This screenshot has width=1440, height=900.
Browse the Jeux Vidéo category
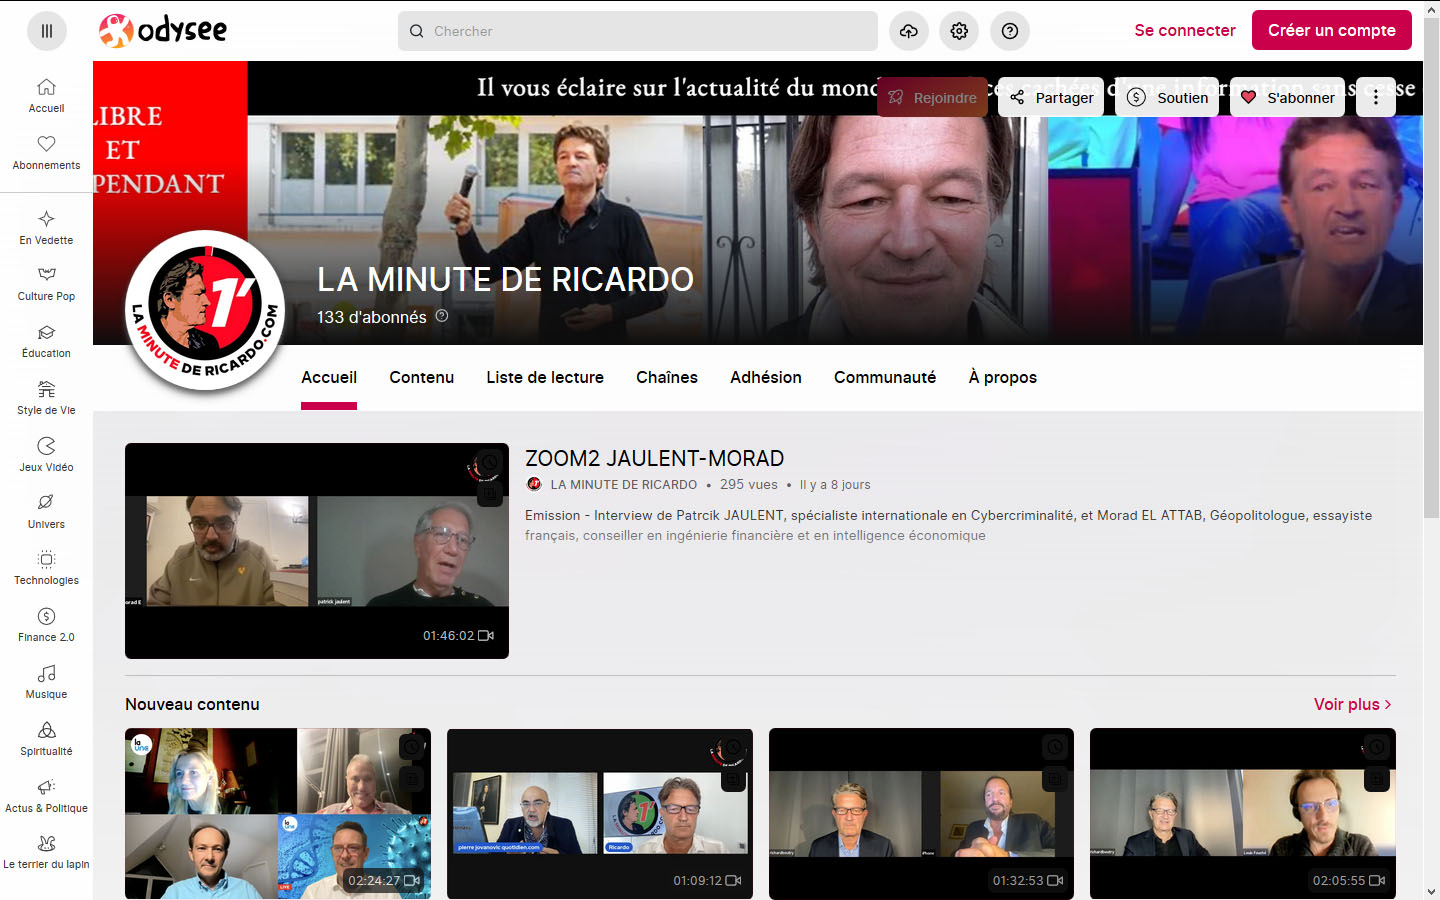pos(46,455)
